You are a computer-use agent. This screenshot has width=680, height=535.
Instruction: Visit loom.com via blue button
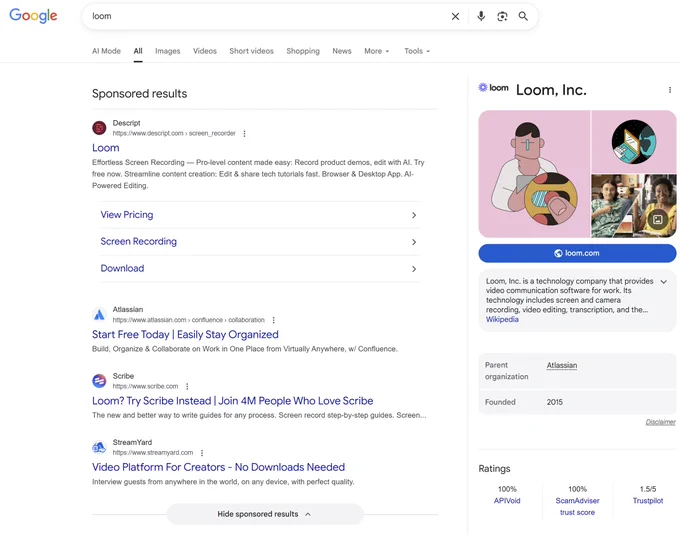pos(577,253)
